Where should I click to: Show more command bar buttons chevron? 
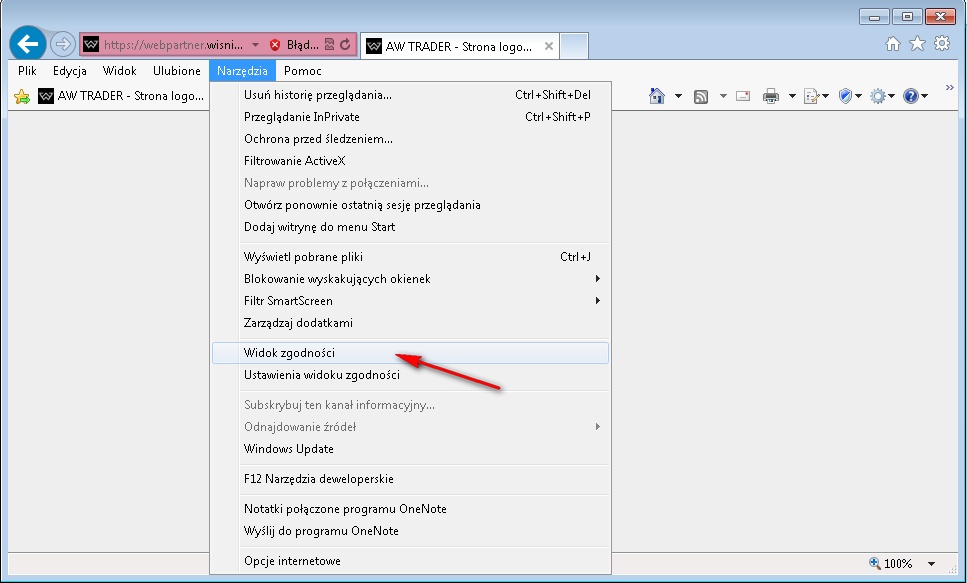(950, 88)
